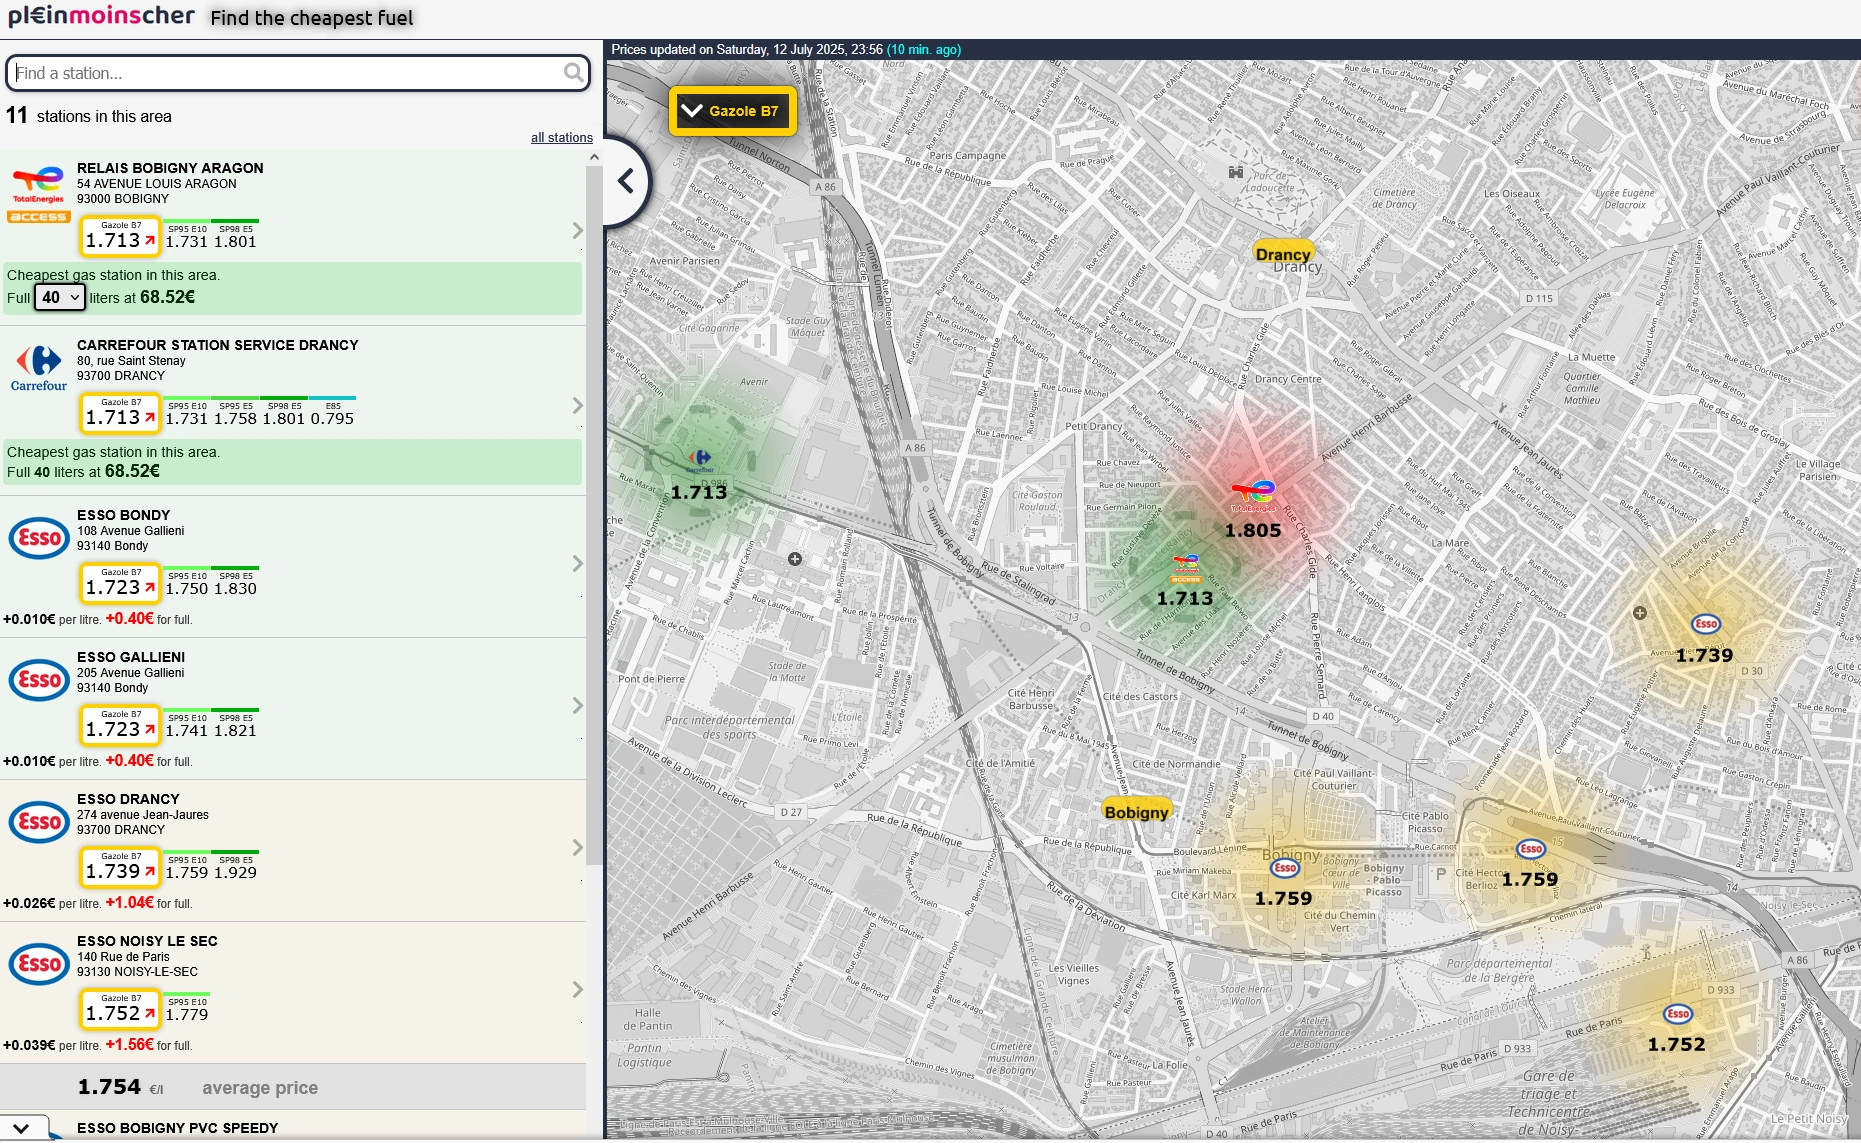Open the 40 liters tank size dropdown
The width and height of the screenshot is (1861, 1143).
point(60,297)
